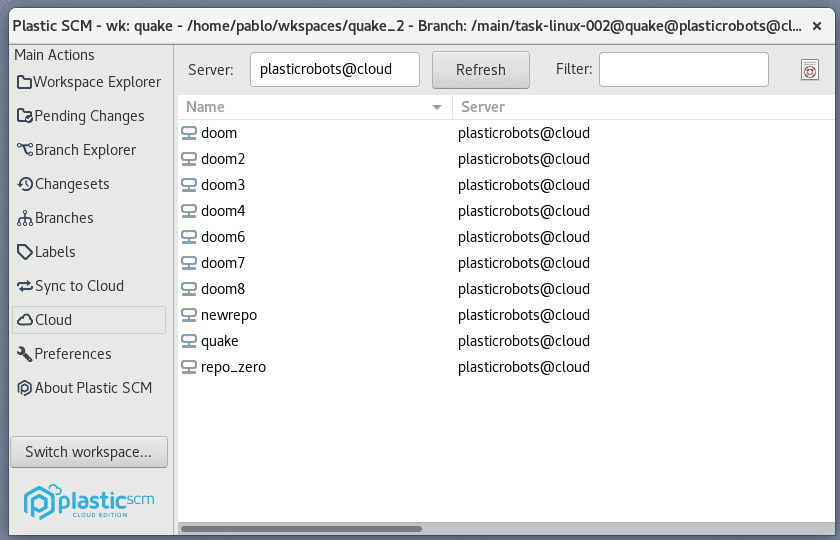Click the server cell in the quake row
Viewport: 840px width, 540px height.
coord(524,341)
